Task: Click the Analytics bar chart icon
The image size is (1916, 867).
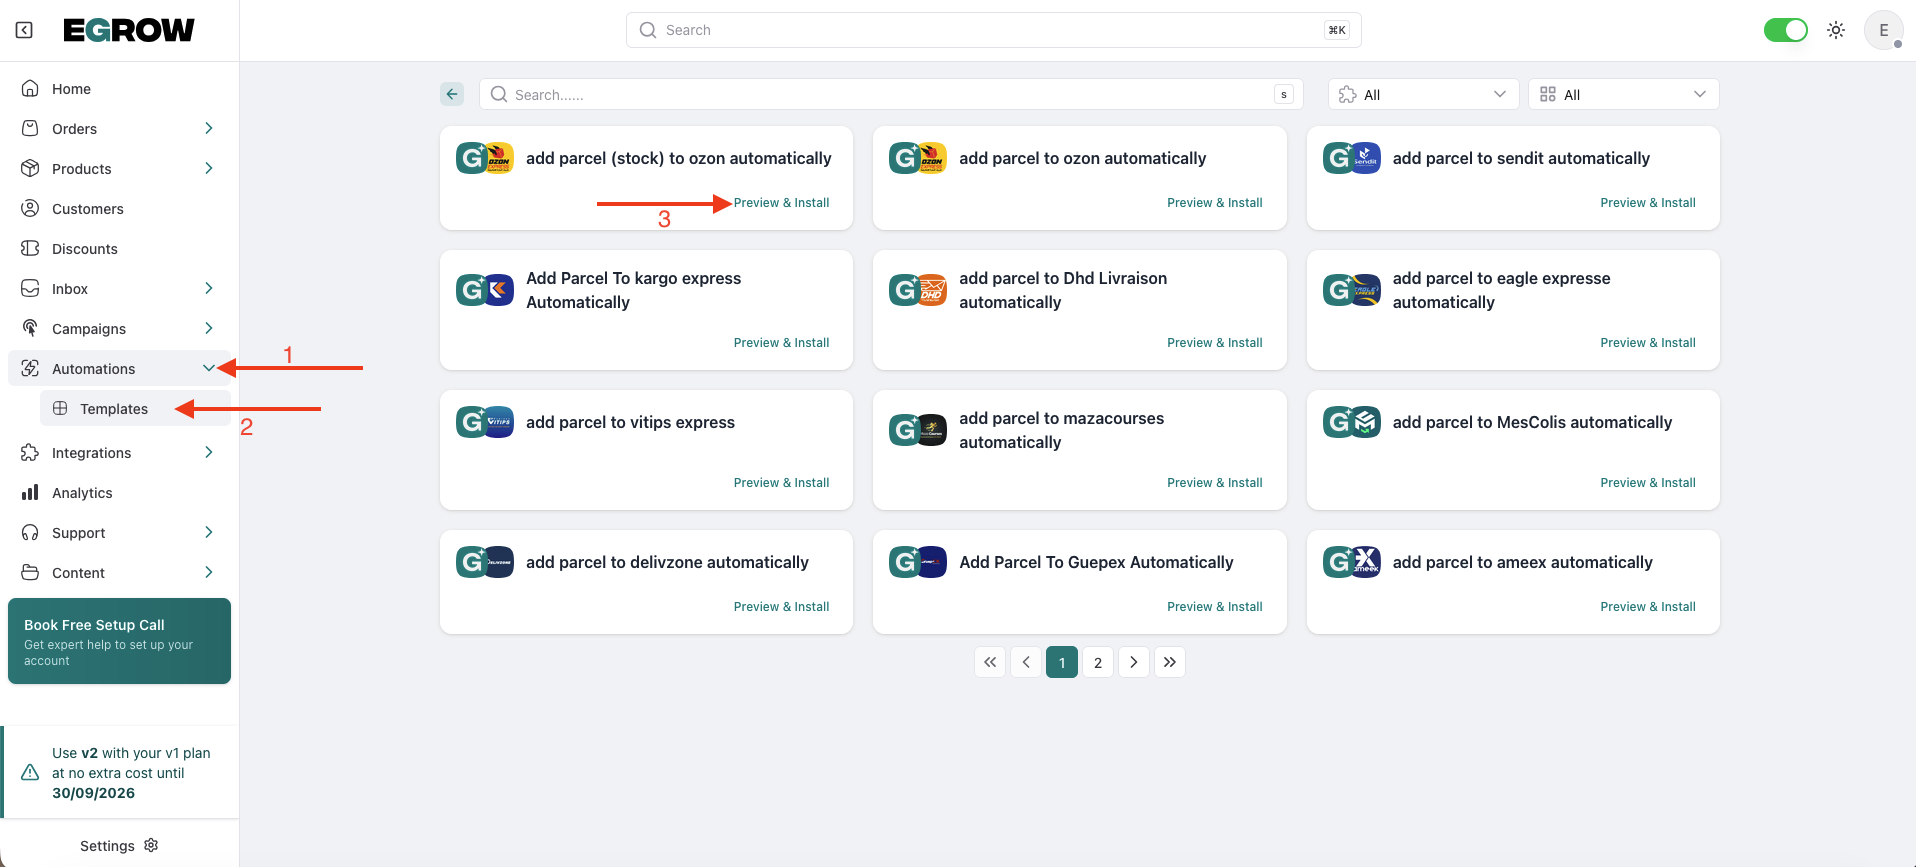Action: (30, 493)
